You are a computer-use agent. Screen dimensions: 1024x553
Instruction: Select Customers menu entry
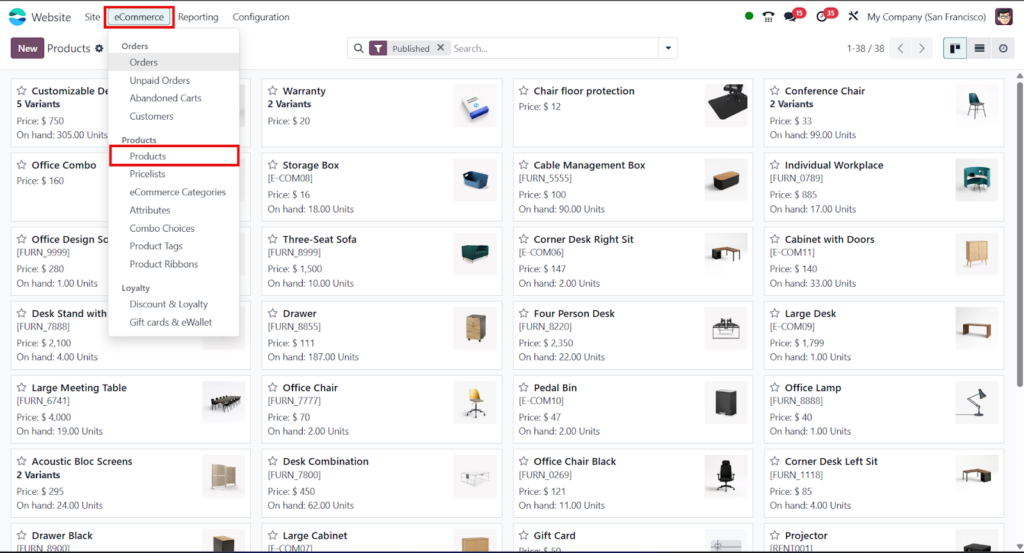pos(174,116)
